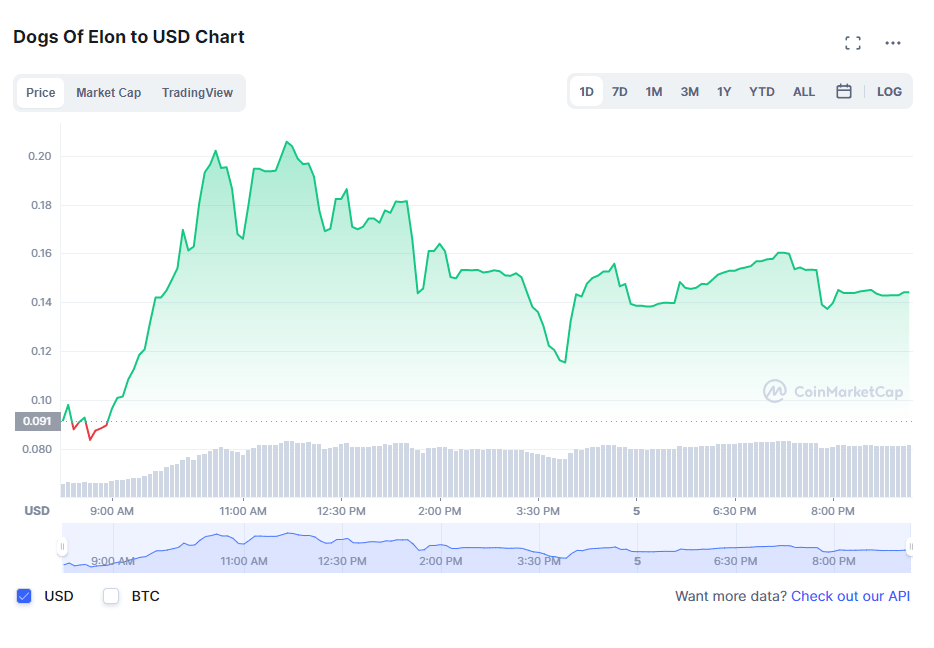934x648 pixels.
Task: Click the 3:30 PM x-axis time label
Action: click(538, 511)
